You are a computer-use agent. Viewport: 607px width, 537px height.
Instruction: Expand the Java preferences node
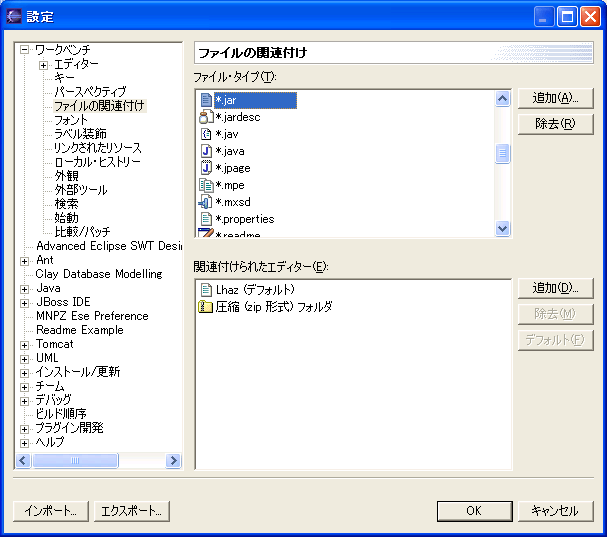tap(24, 289)
